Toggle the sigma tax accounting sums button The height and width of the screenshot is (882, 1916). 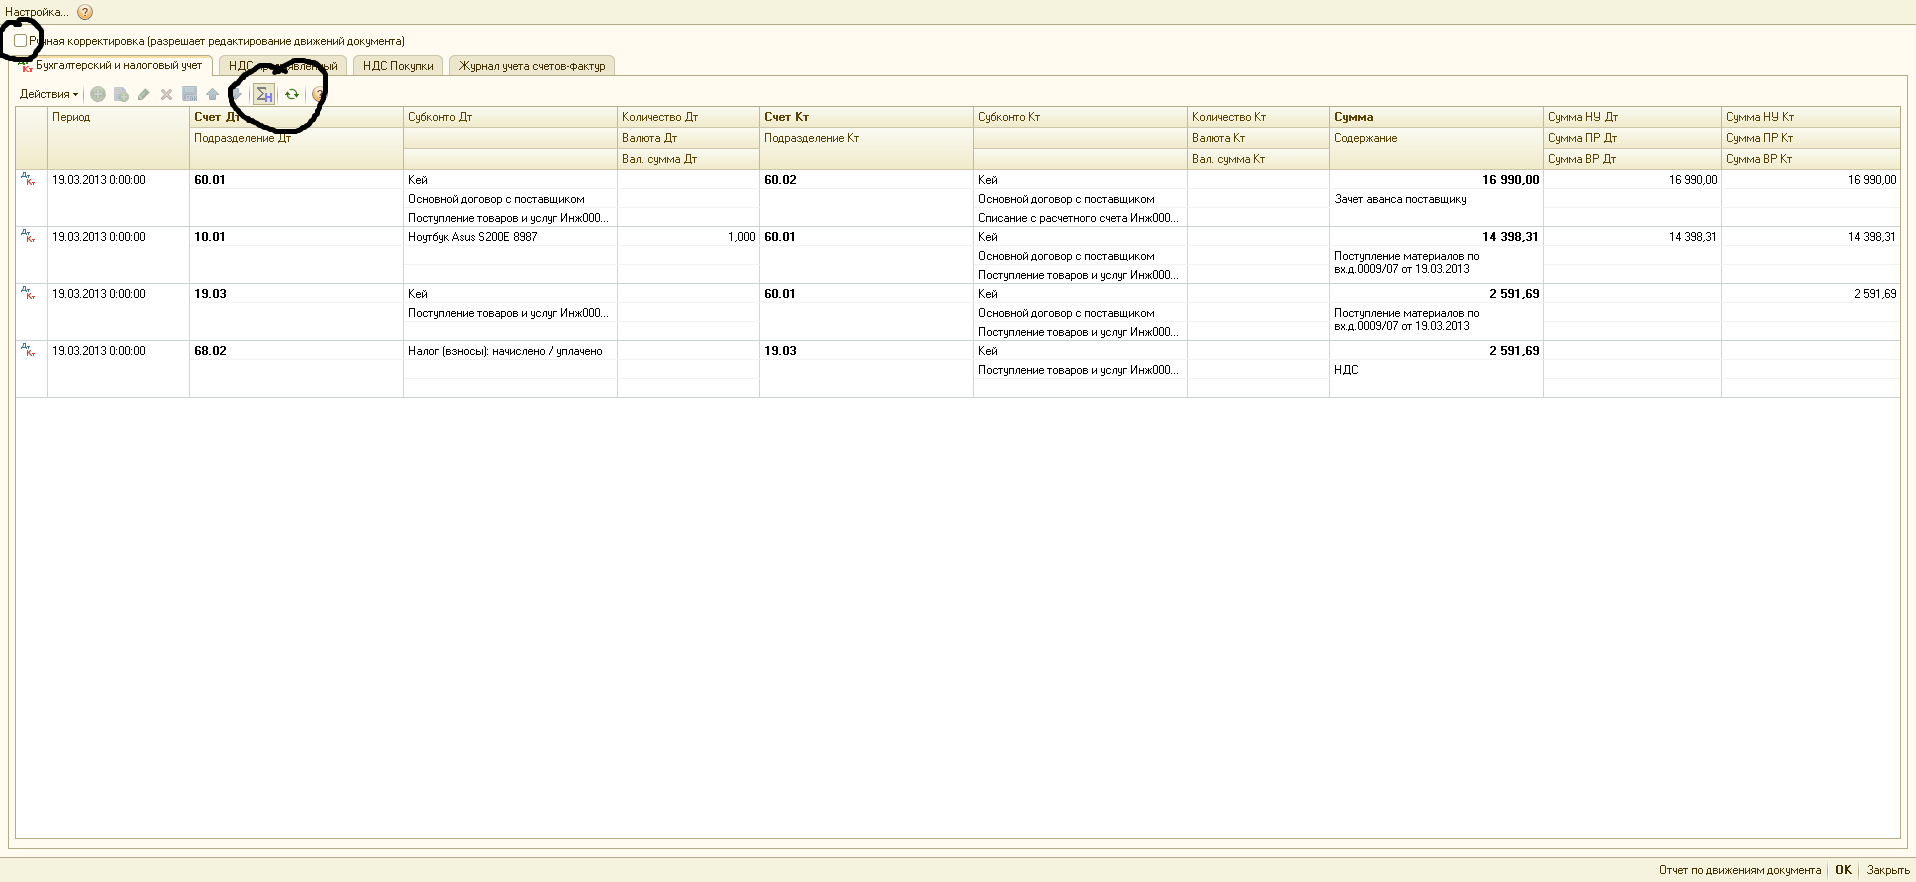[264, 94]
